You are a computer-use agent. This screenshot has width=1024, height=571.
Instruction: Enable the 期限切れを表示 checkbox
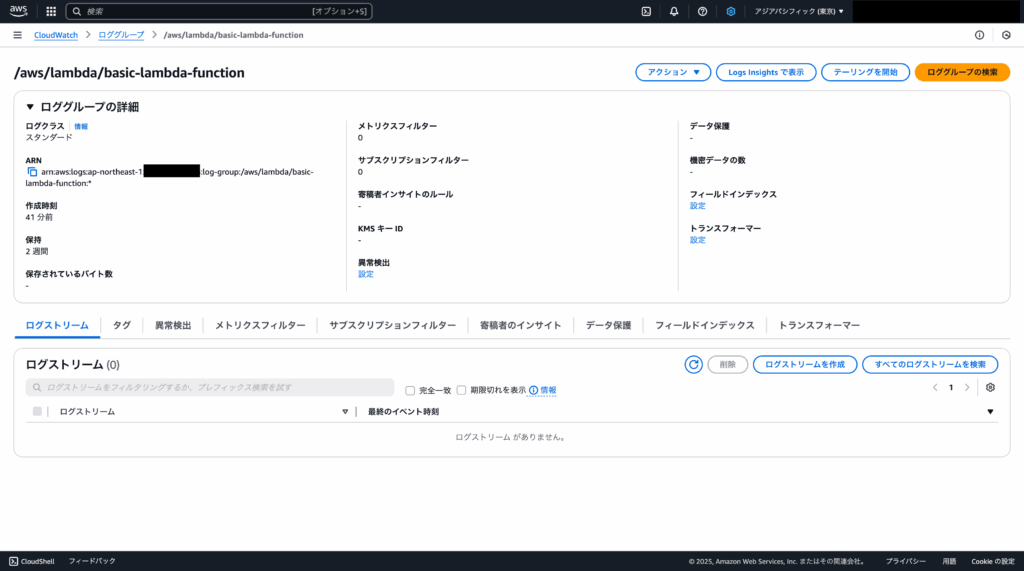coord(462,390)
